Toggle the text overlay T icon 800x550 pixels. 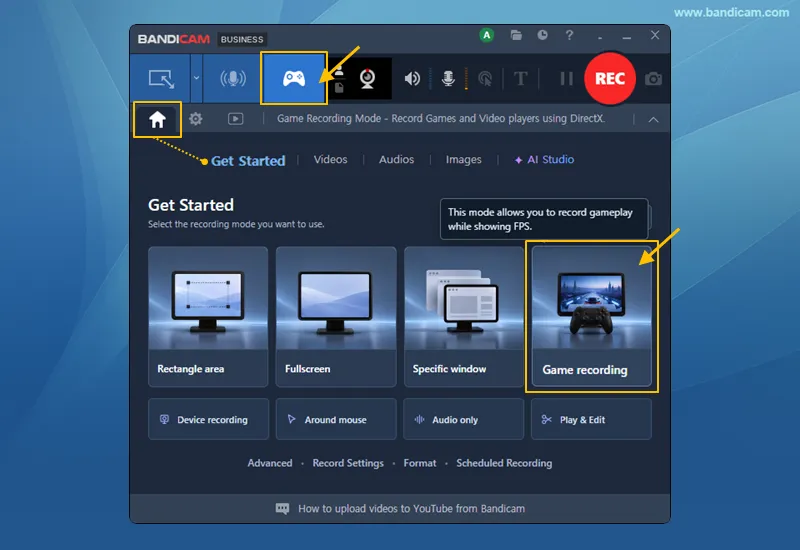[x=520, y=79]
